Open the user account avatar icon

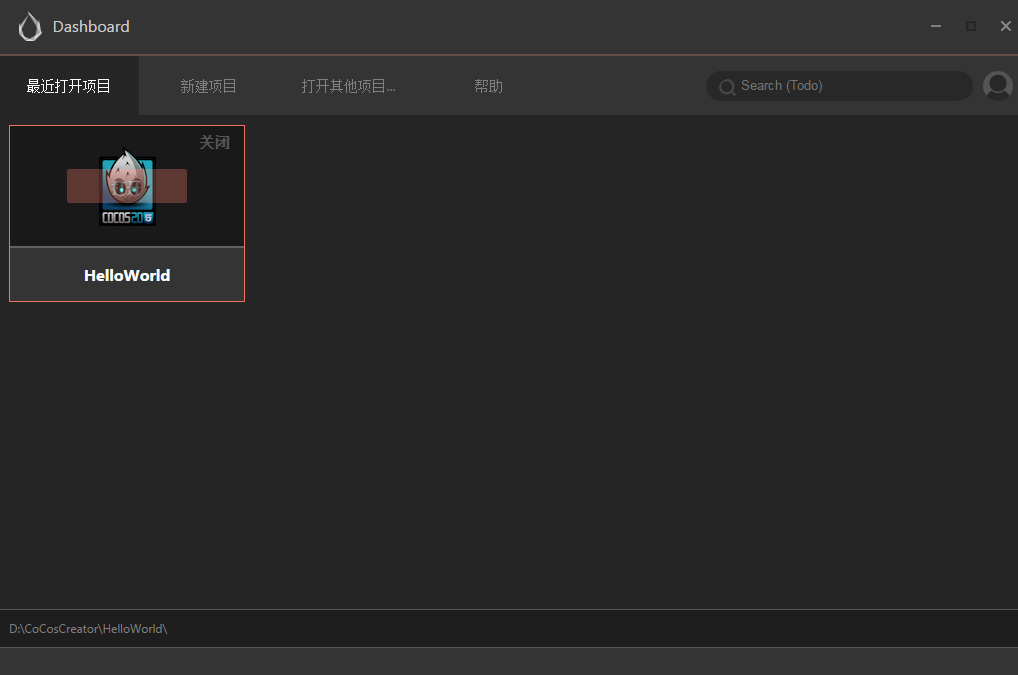point(998,86)
